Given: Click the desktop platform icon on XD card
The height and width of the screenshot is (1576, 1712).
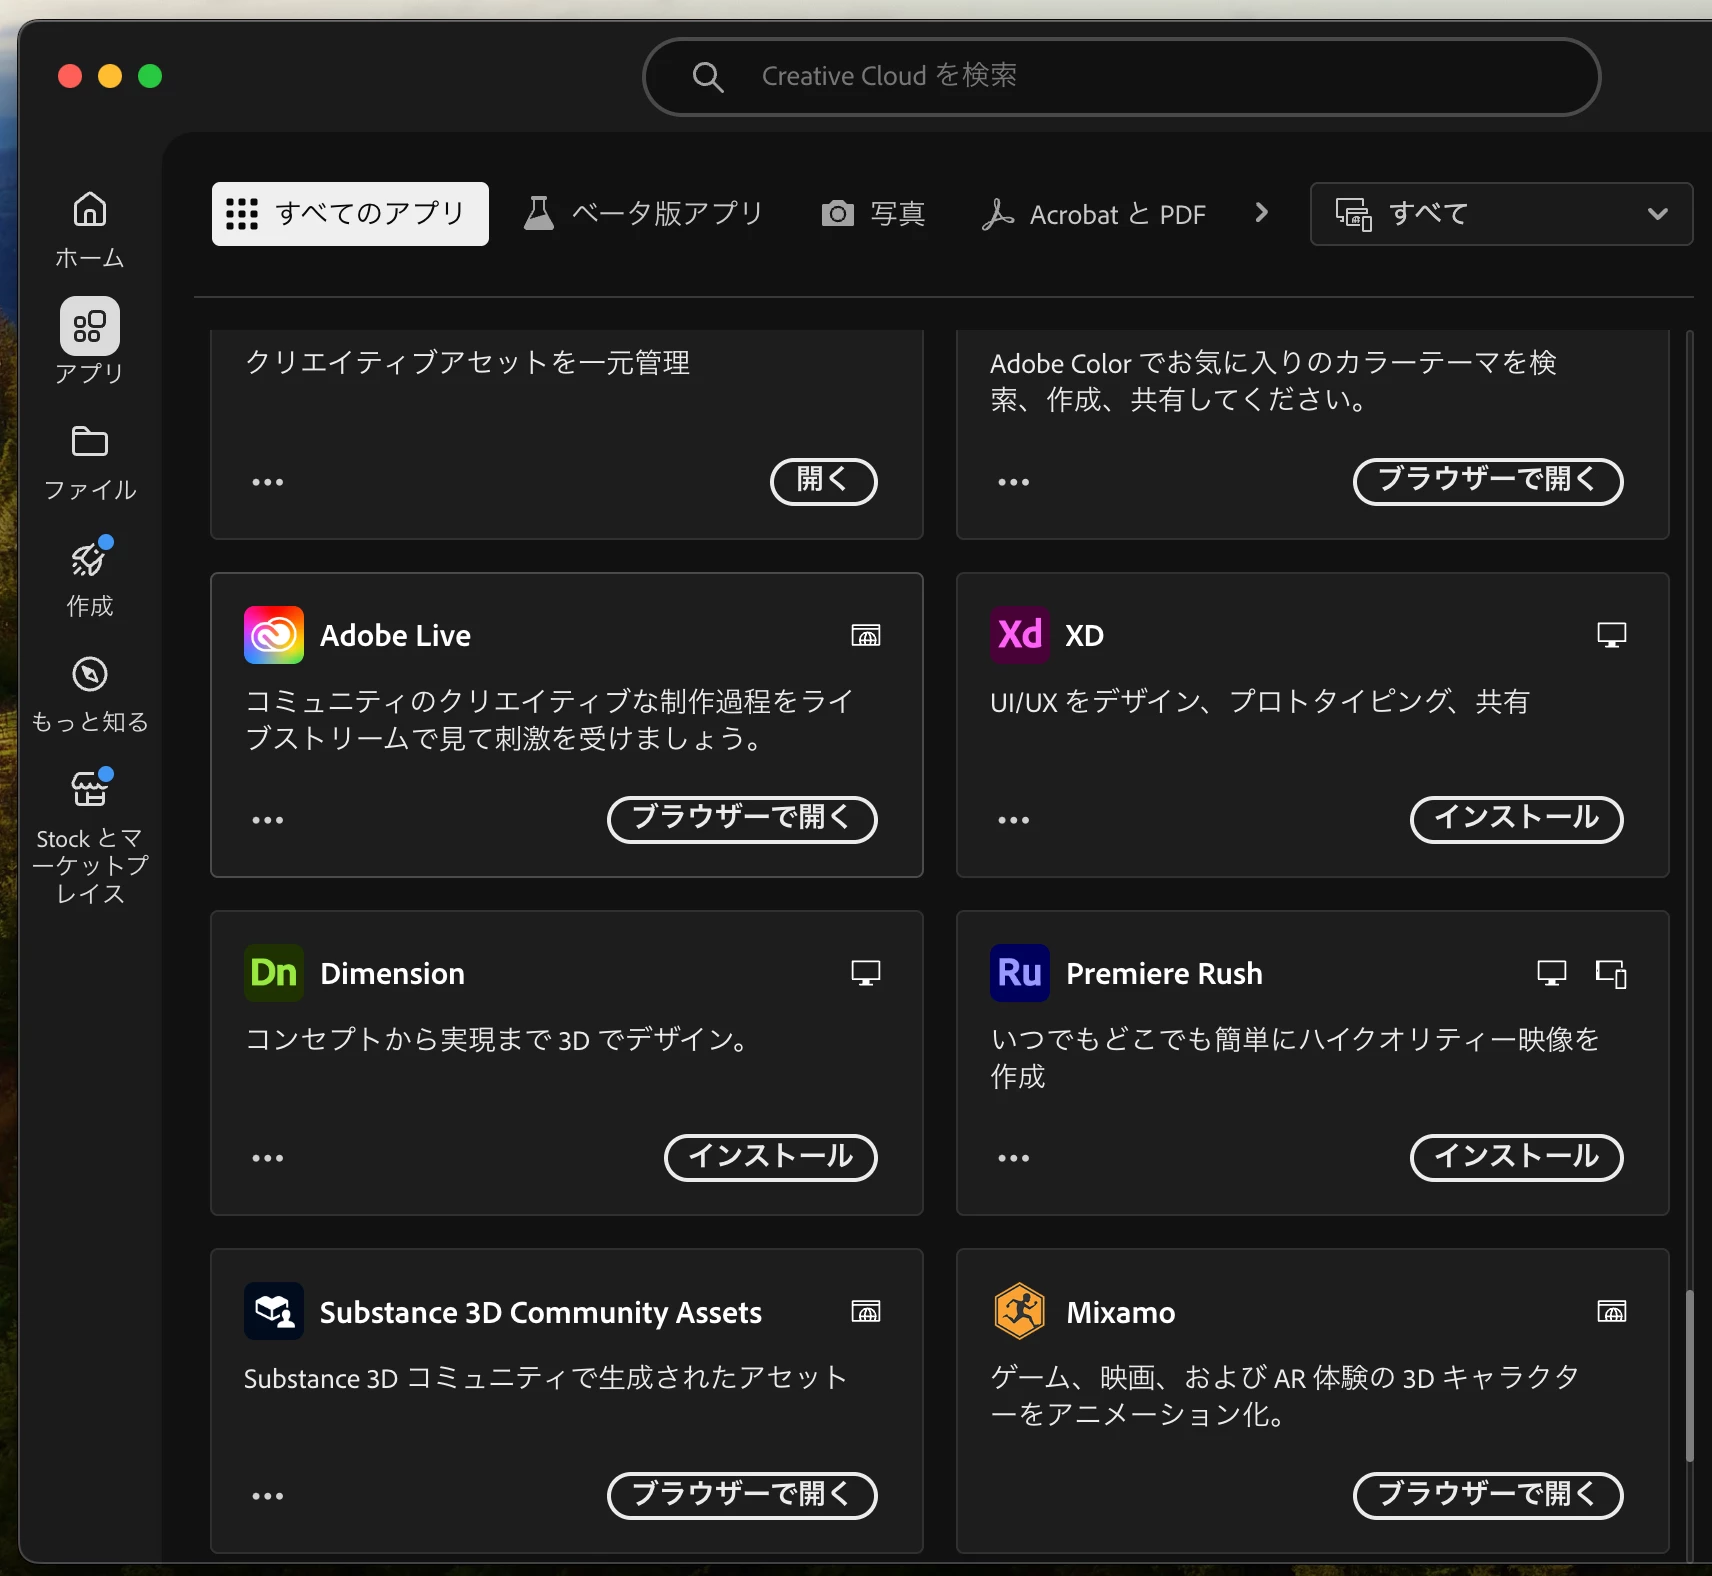Looking at the screenshot, I should point(1612,635).
